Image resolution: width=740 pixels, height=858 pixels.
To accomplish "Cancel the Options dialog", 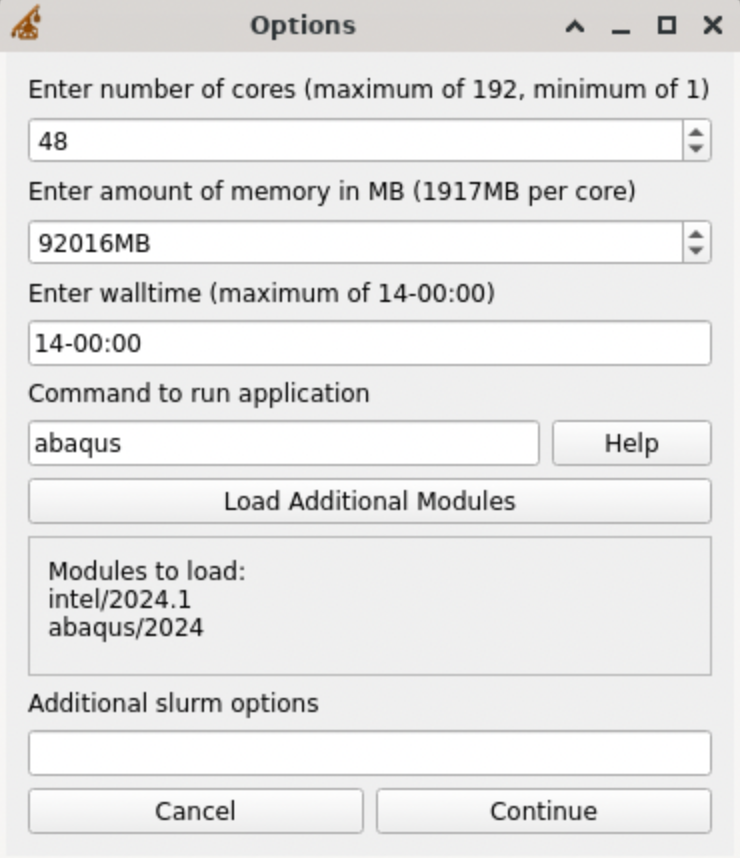I will (x=195, y=811).
